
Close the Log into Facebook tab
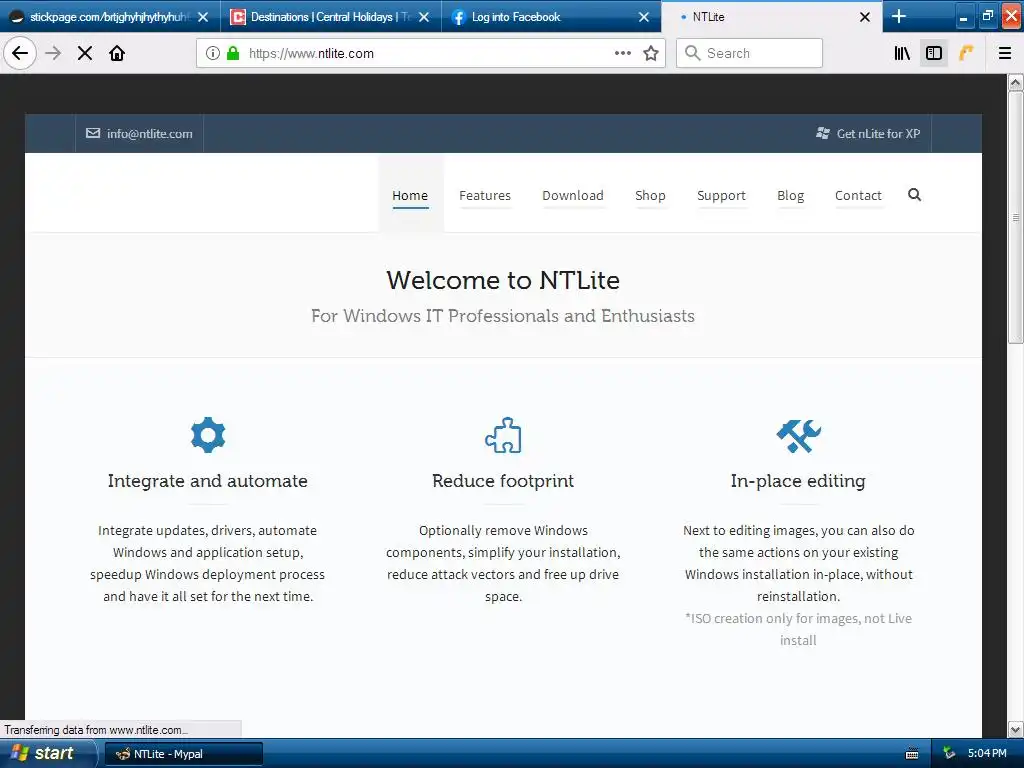pos(644,17)
